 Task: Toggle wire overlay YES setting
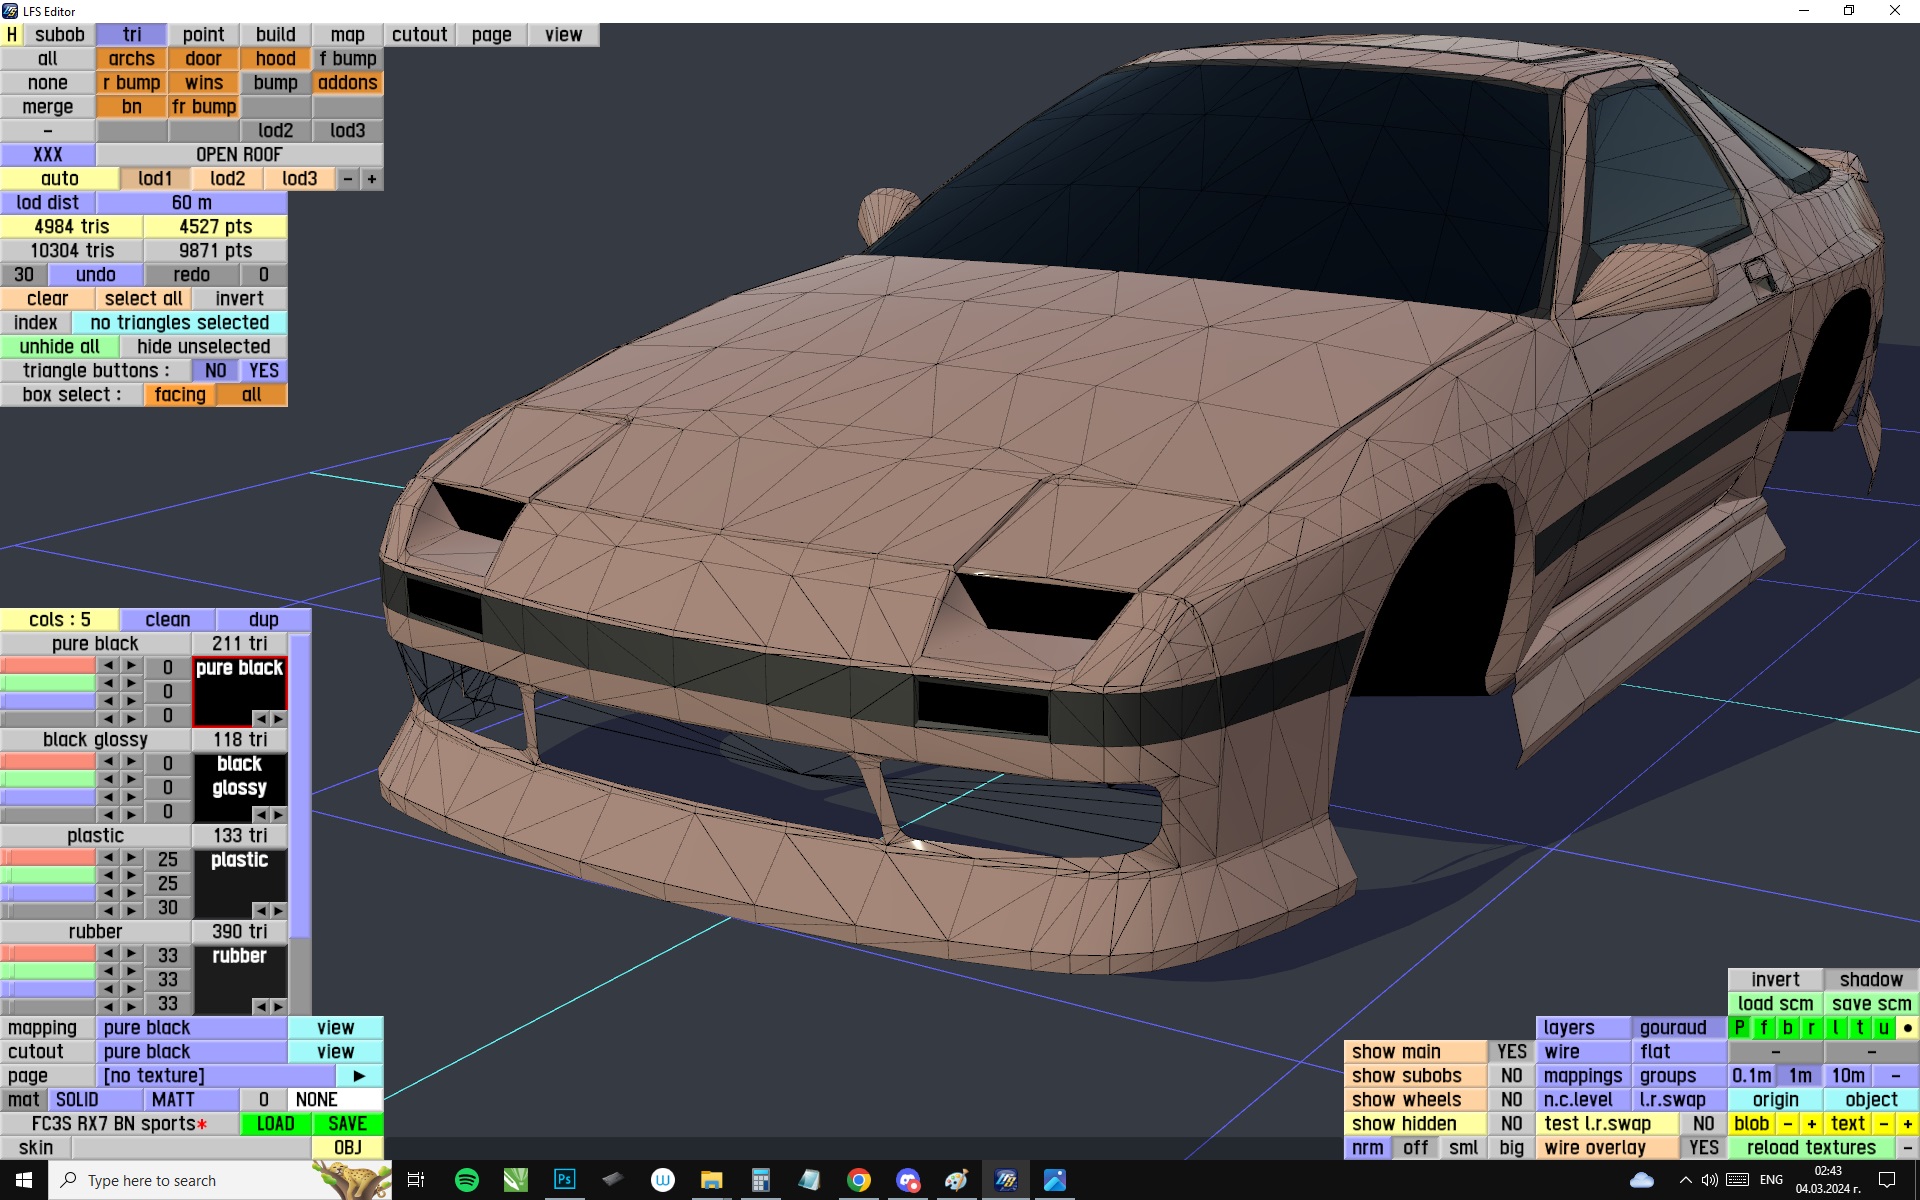point(1703,1147)
